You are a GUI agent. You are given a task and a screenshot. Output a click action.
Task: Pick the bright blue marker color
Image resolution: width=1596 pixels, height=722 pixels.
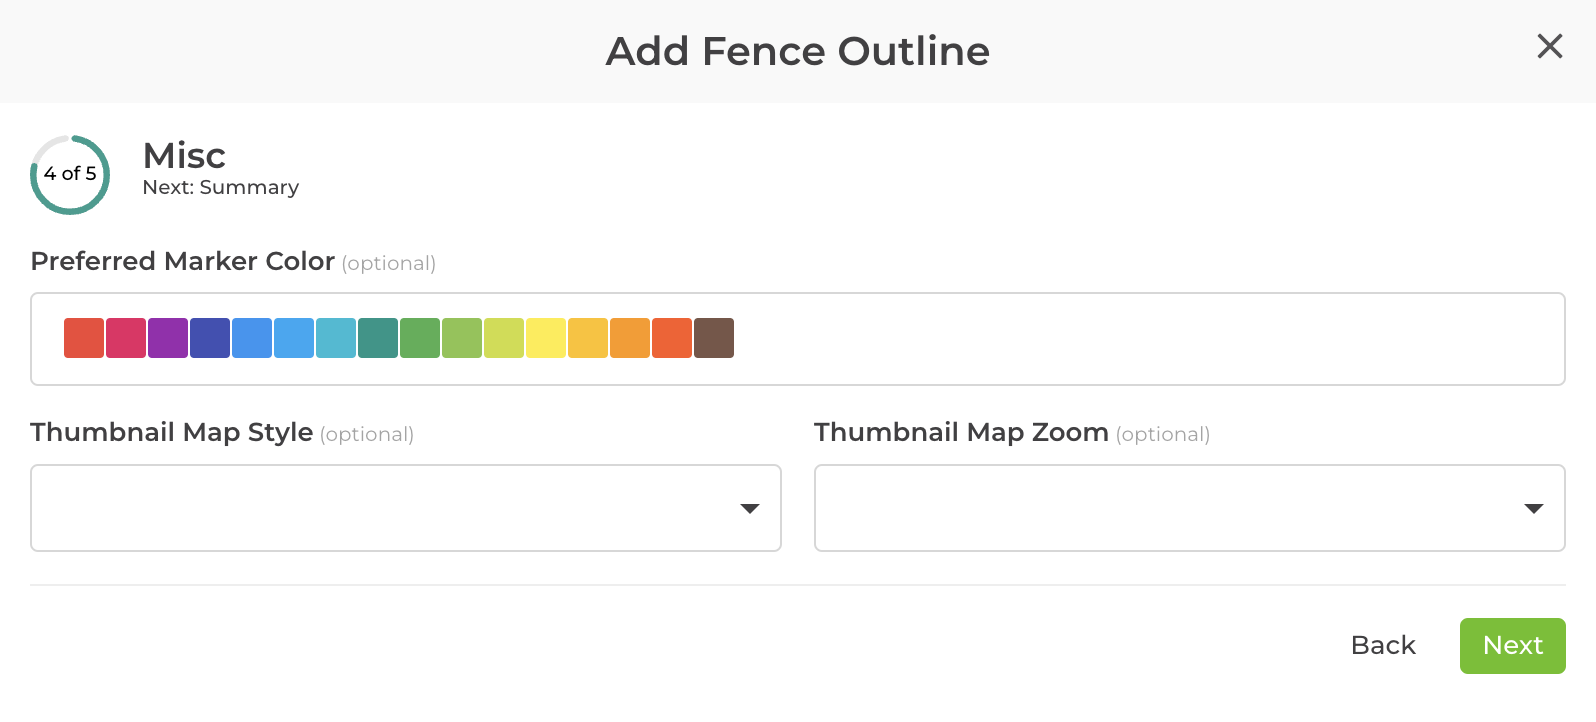coord(250,337)
